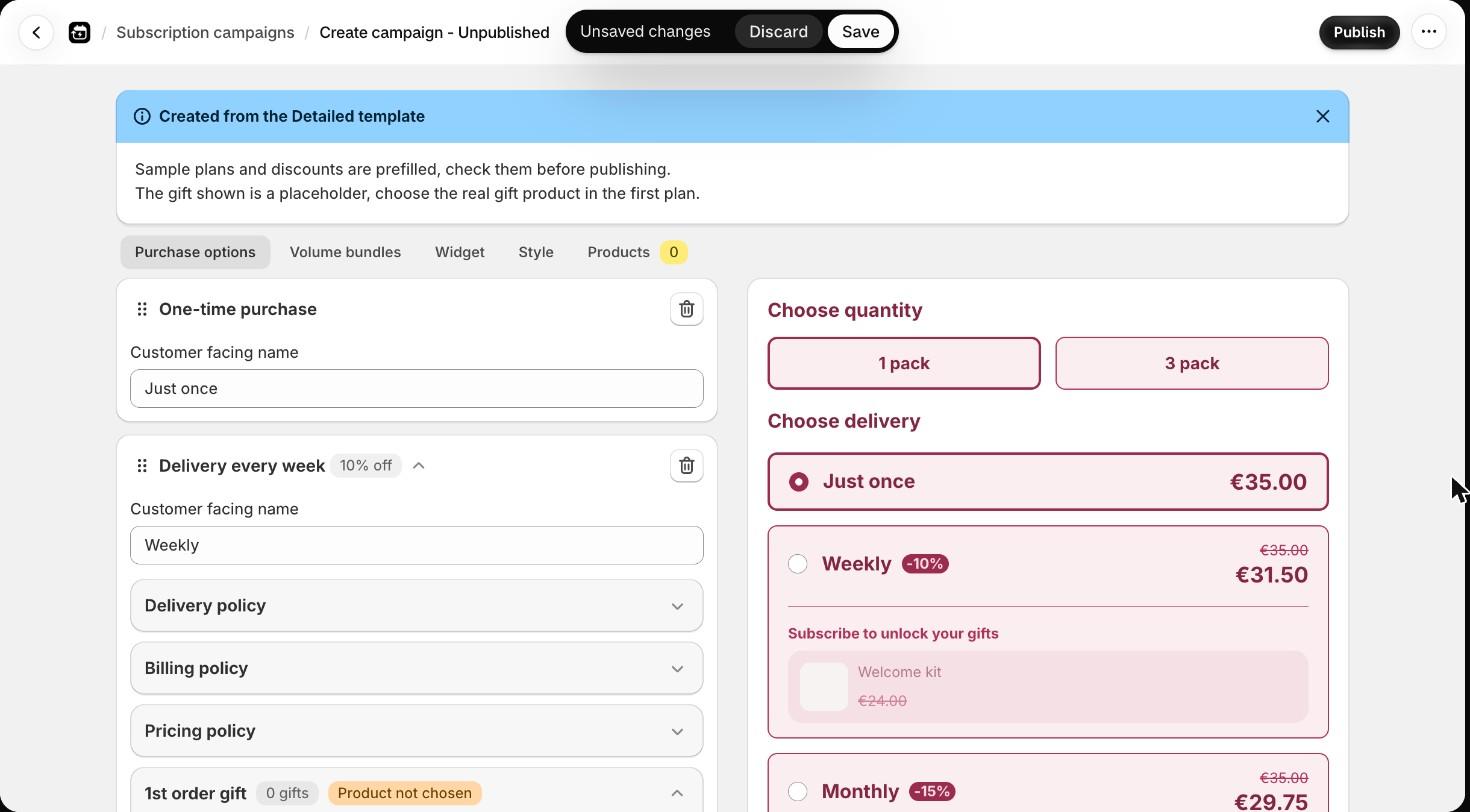The image size is (1470, 812).
Task: Click the Product not chosen warning badge
Action: tap(405, 793)
